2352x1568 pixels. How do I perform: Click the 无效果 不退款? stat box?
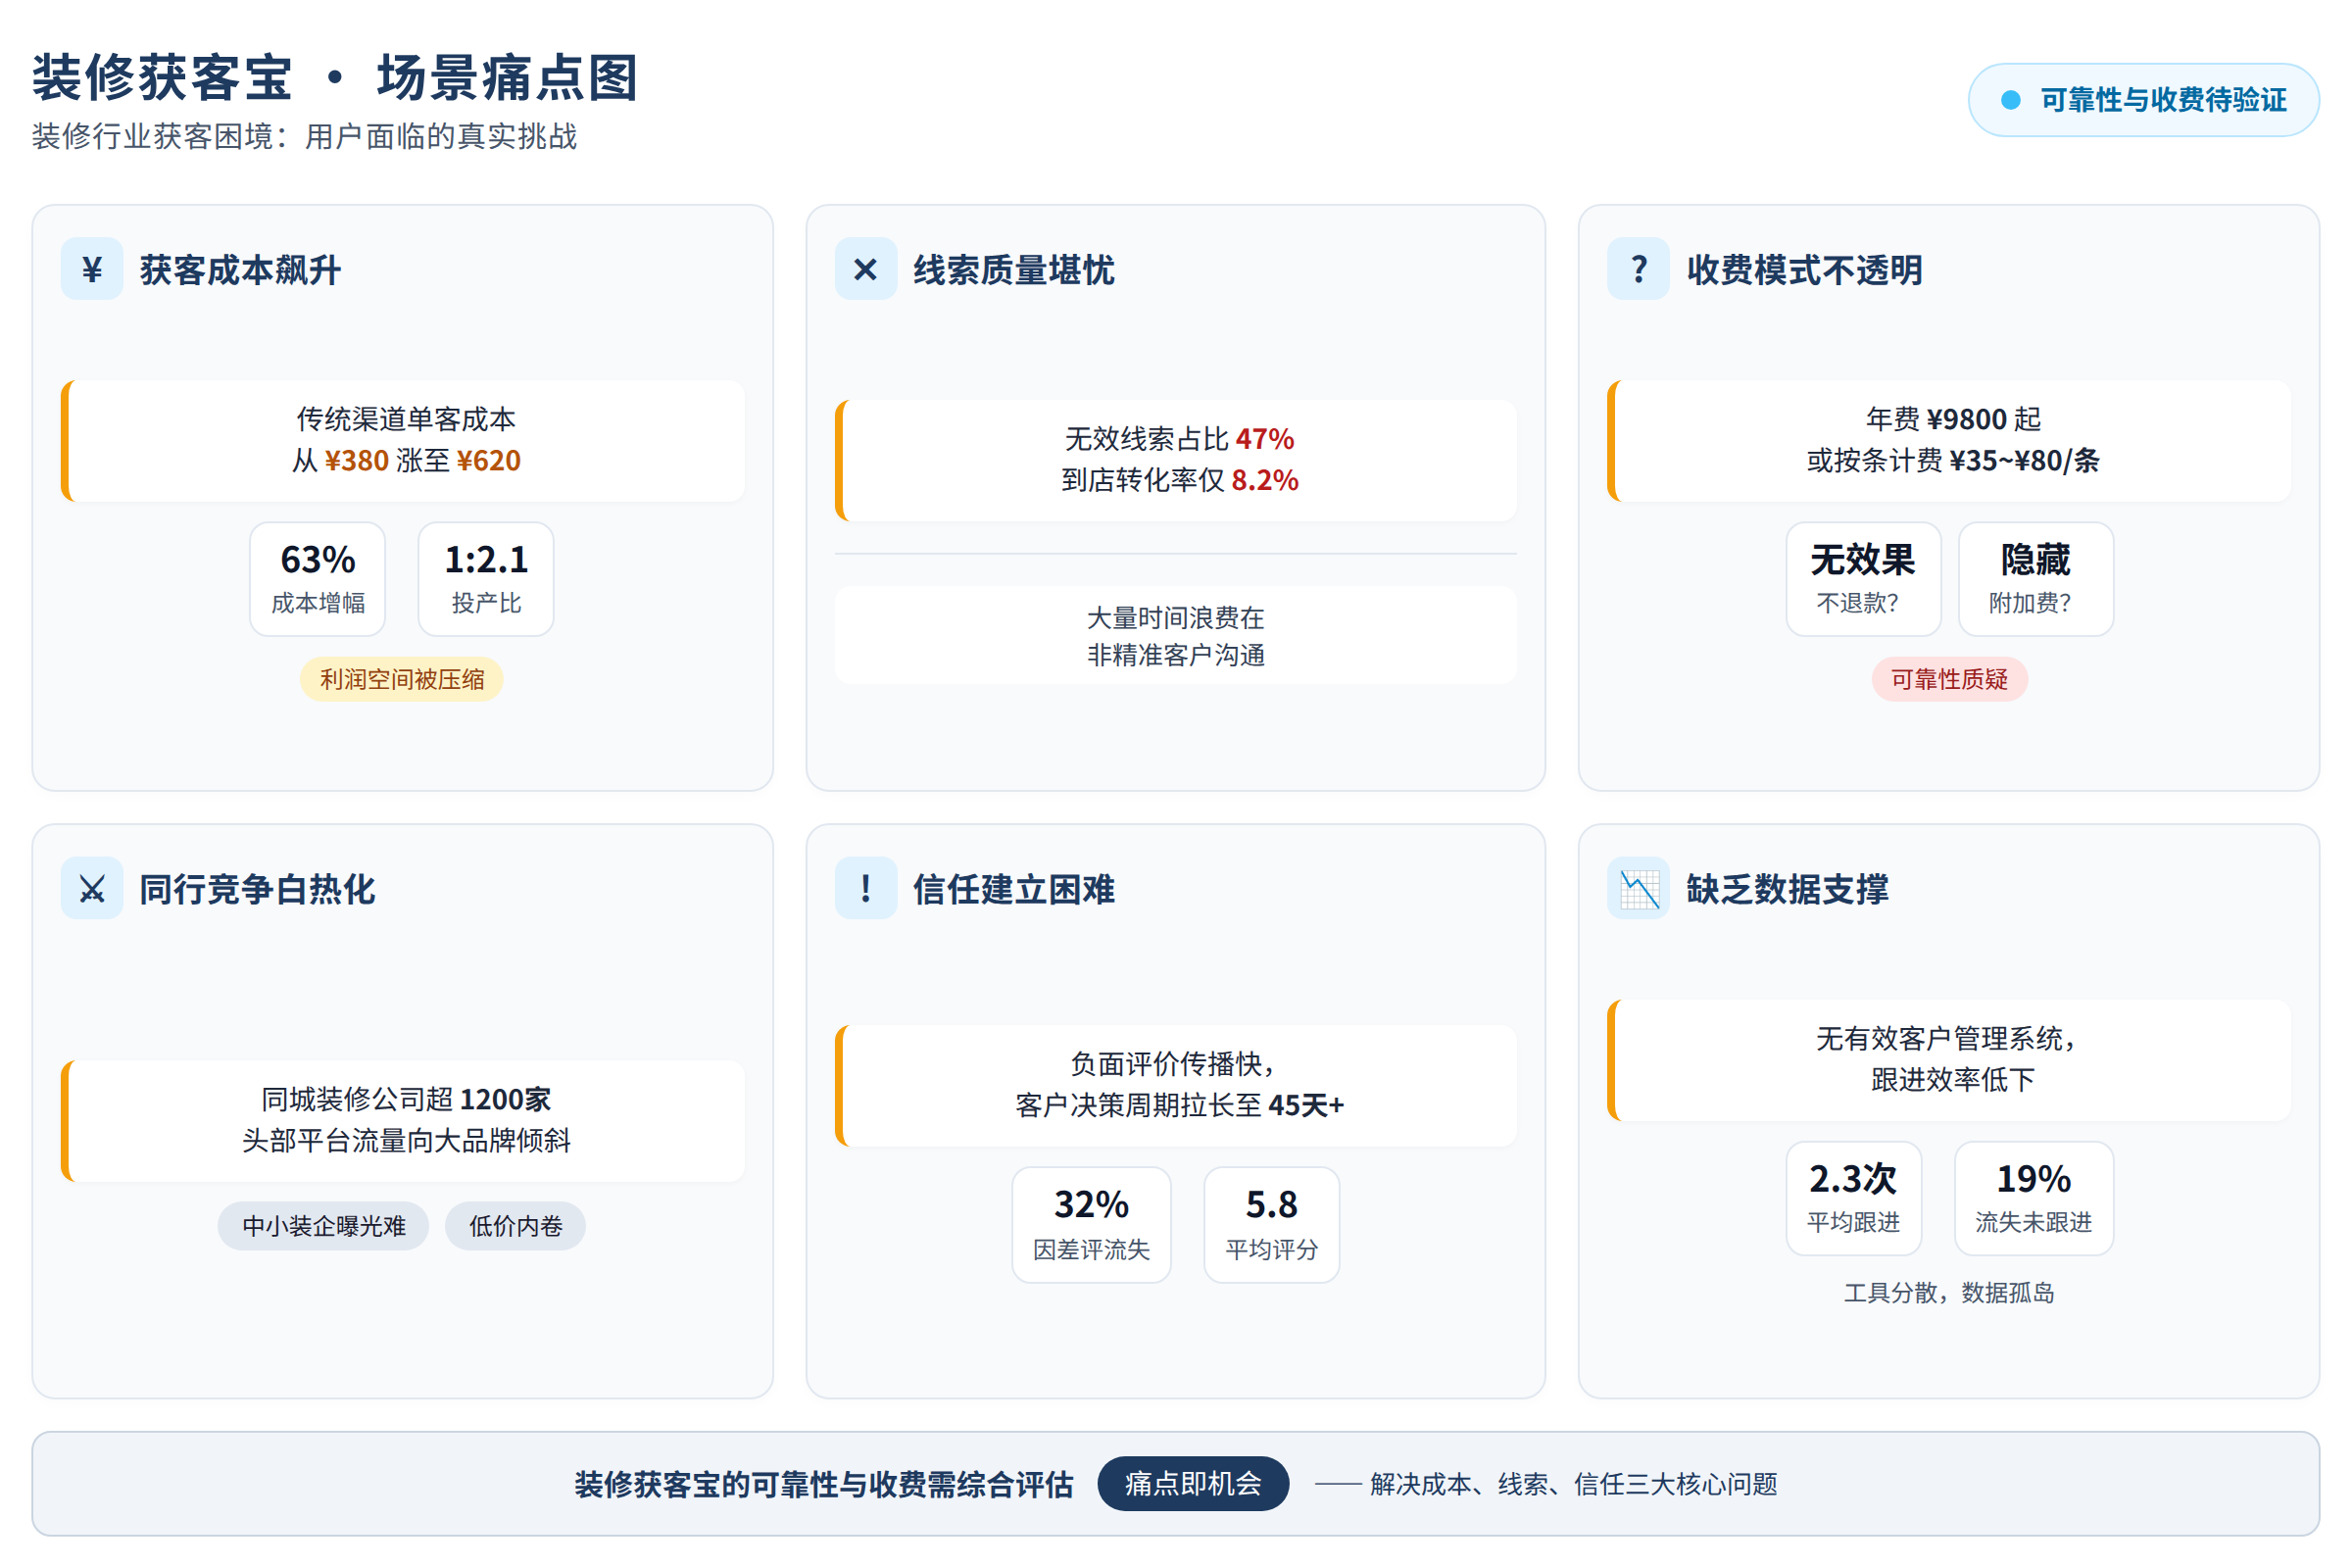pos(1863,579)
